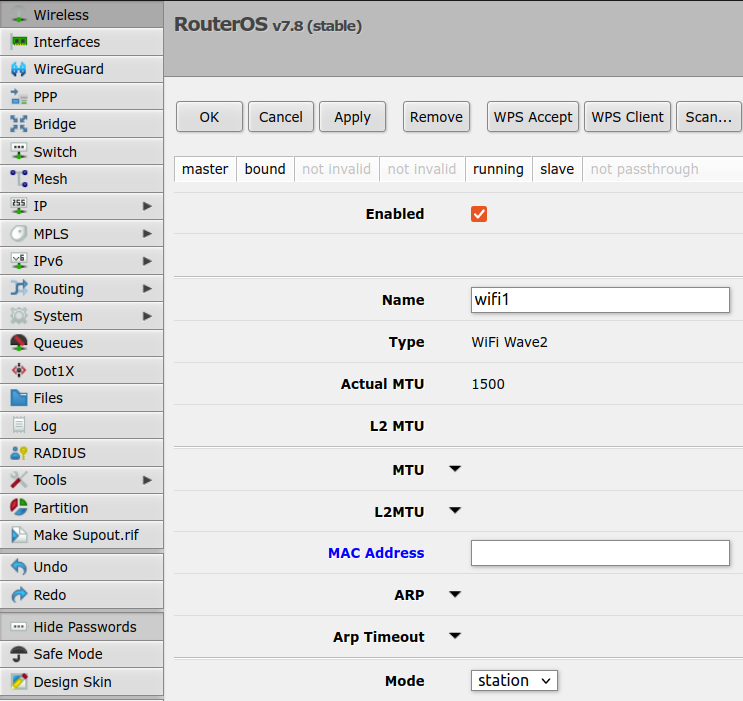Viewport: 743px width, 701px height.
Task: Click the IP menu icon
Action: pyautogui.click(x=19, y=206)
